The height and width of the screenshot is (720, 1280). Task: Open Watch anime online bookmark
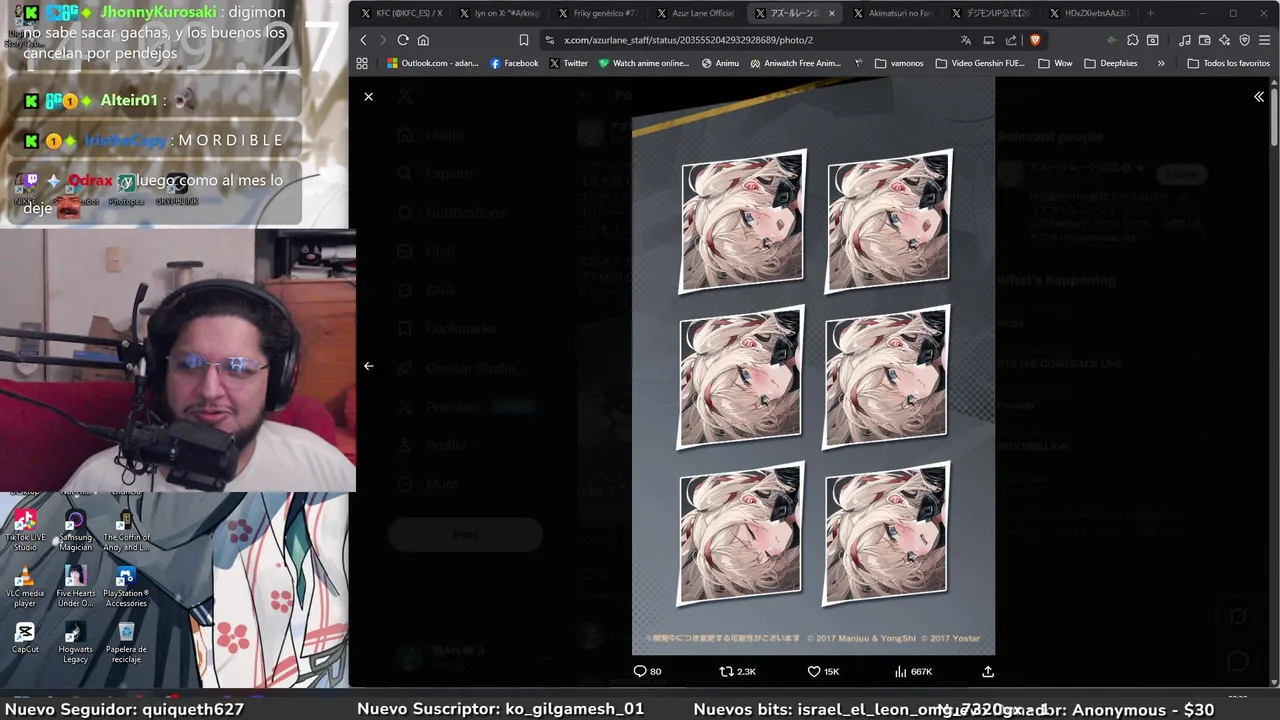(x=644, y=63)
